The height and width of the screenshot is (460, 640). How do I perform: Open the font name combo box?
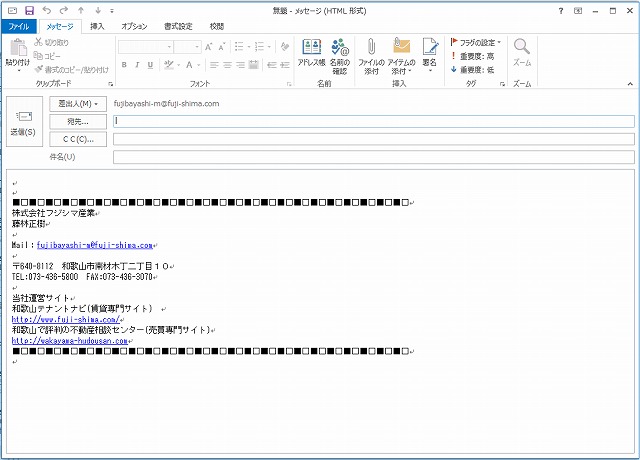(151, 46)
